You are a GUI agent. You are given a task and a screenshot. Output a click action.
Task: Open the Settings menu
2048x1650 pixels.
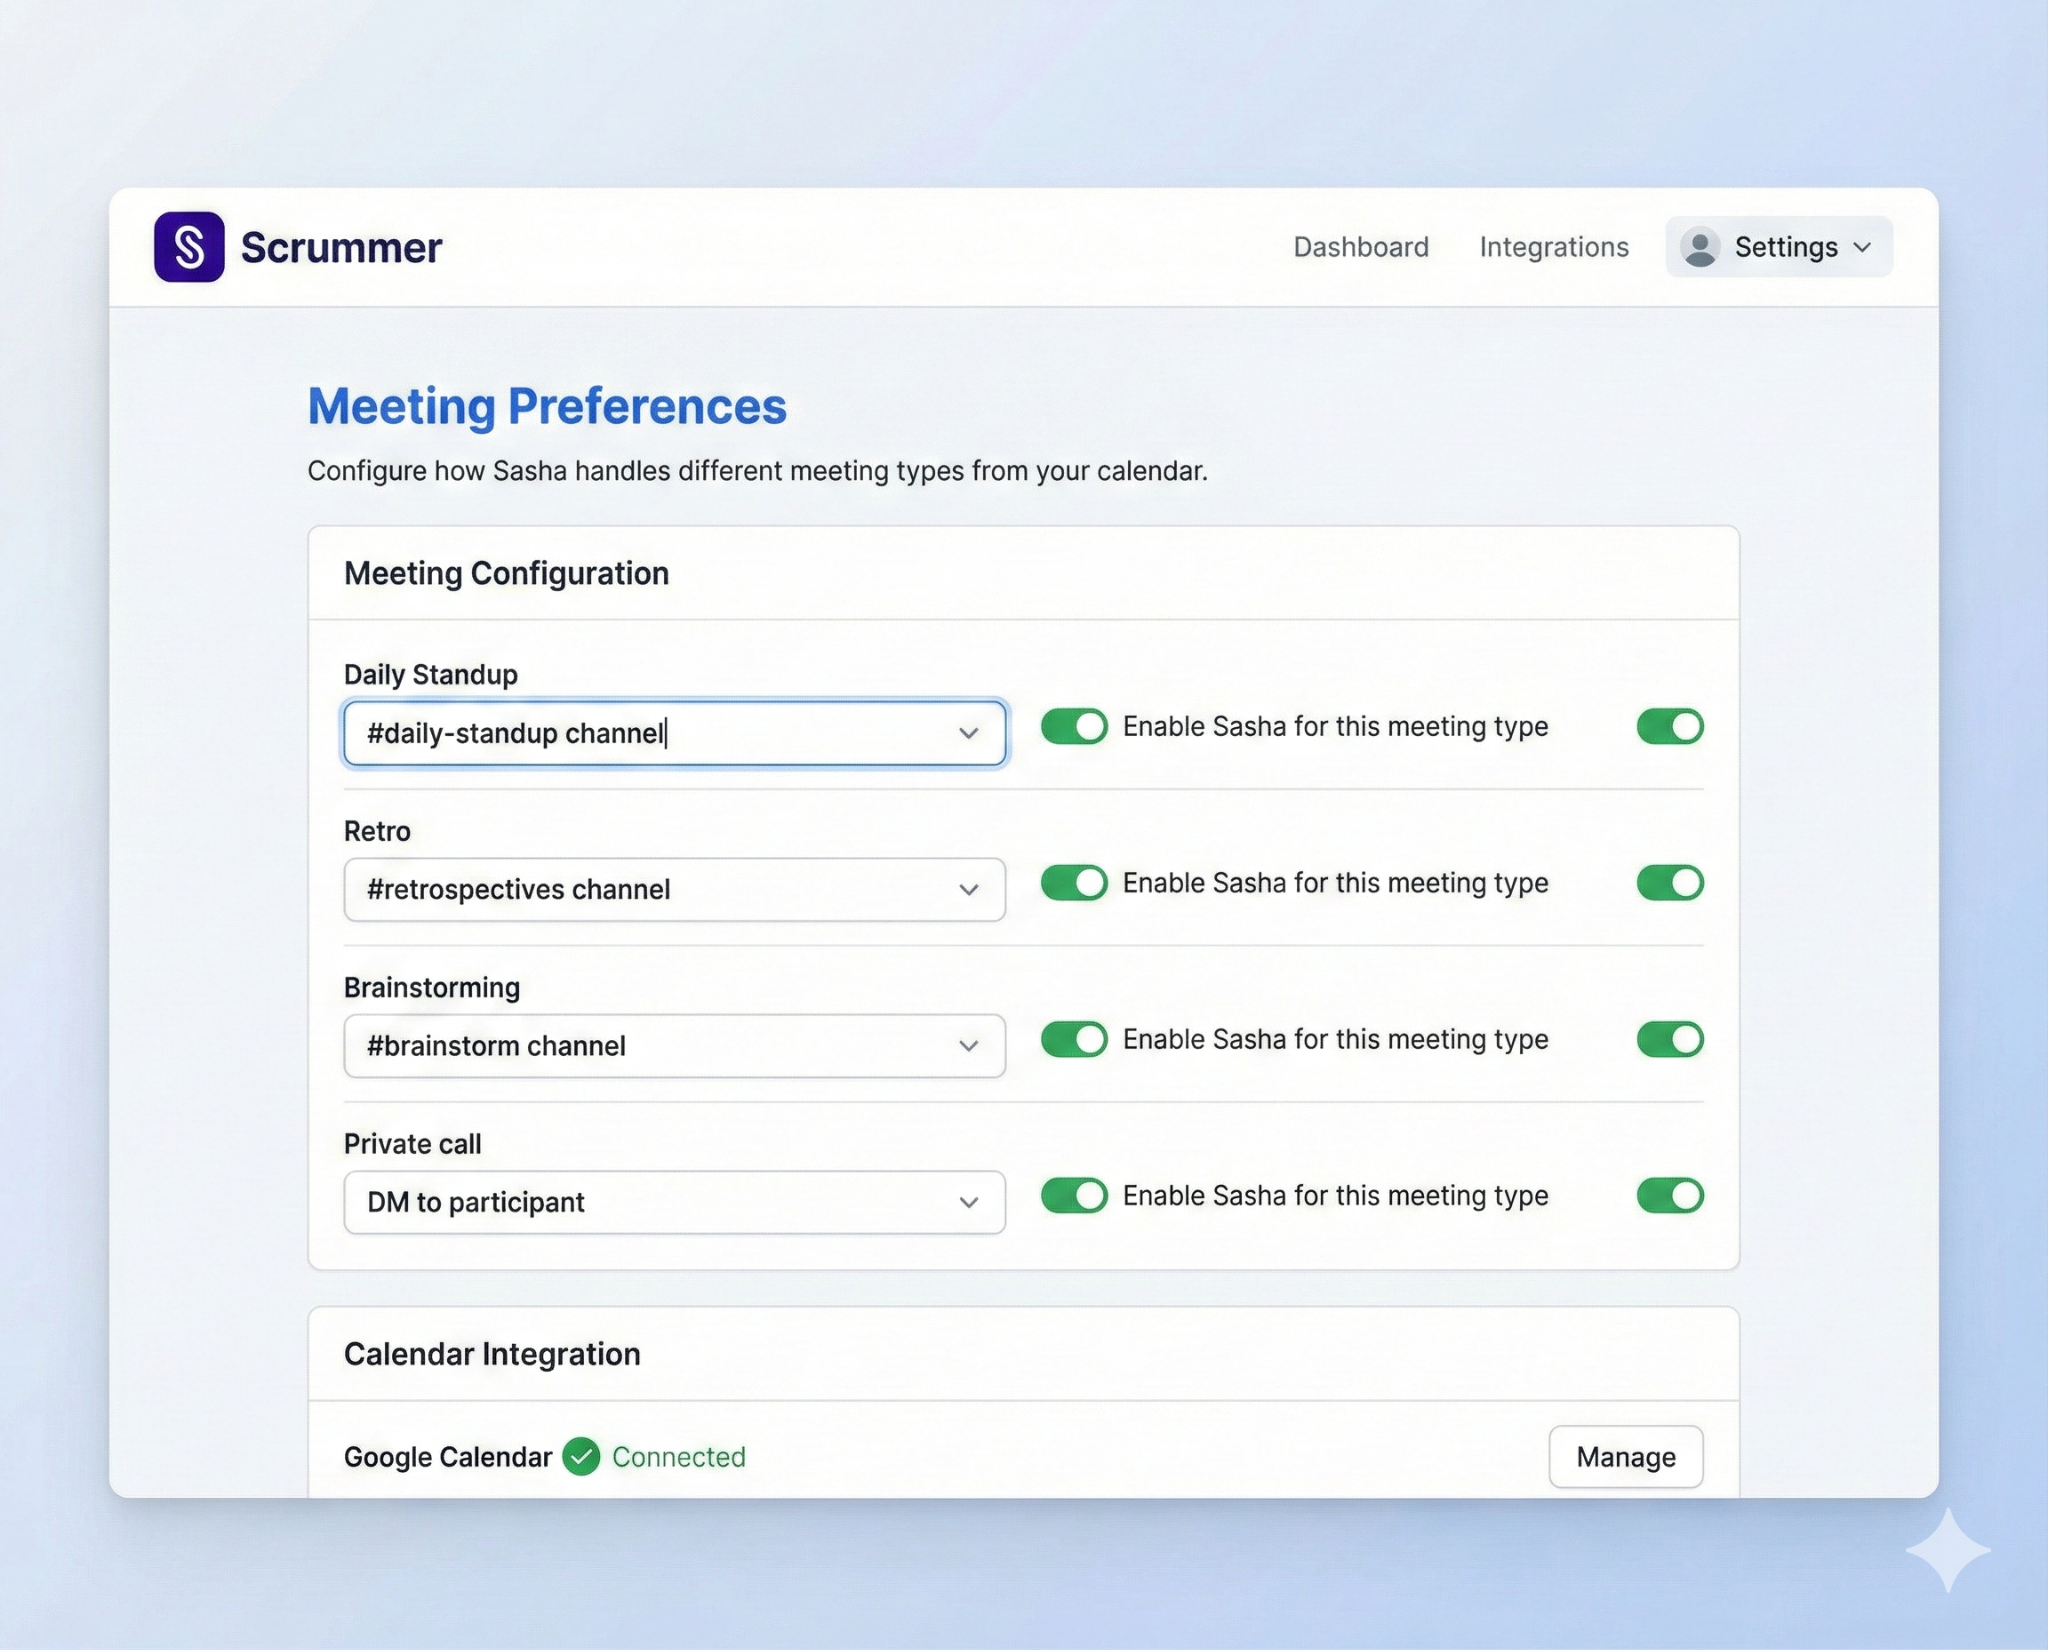[x=1786, y=247]
